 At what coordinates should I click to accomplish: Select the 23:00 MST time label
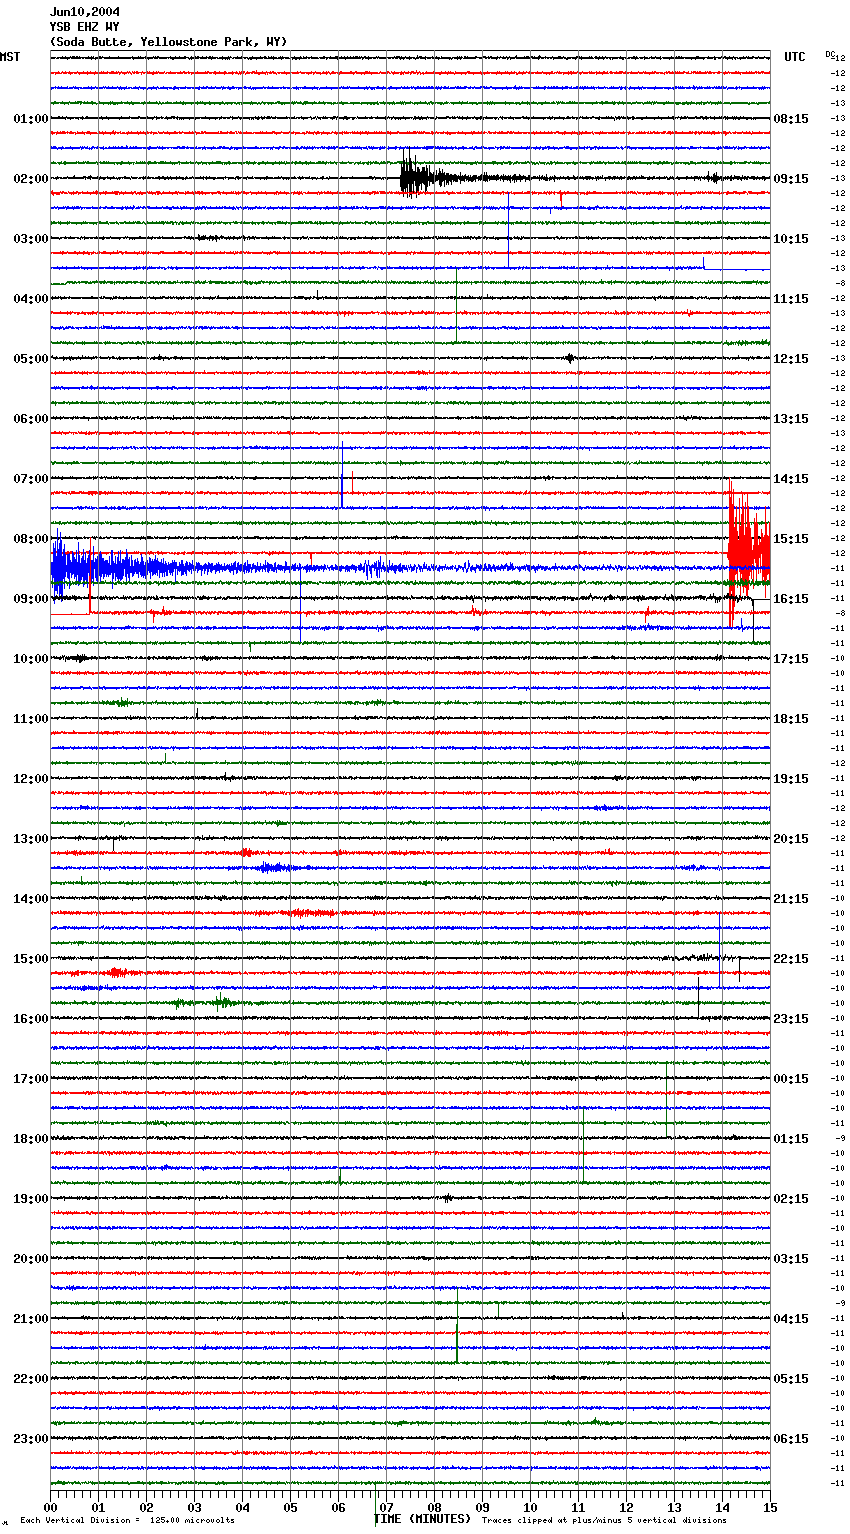[x=31, y=1439]
